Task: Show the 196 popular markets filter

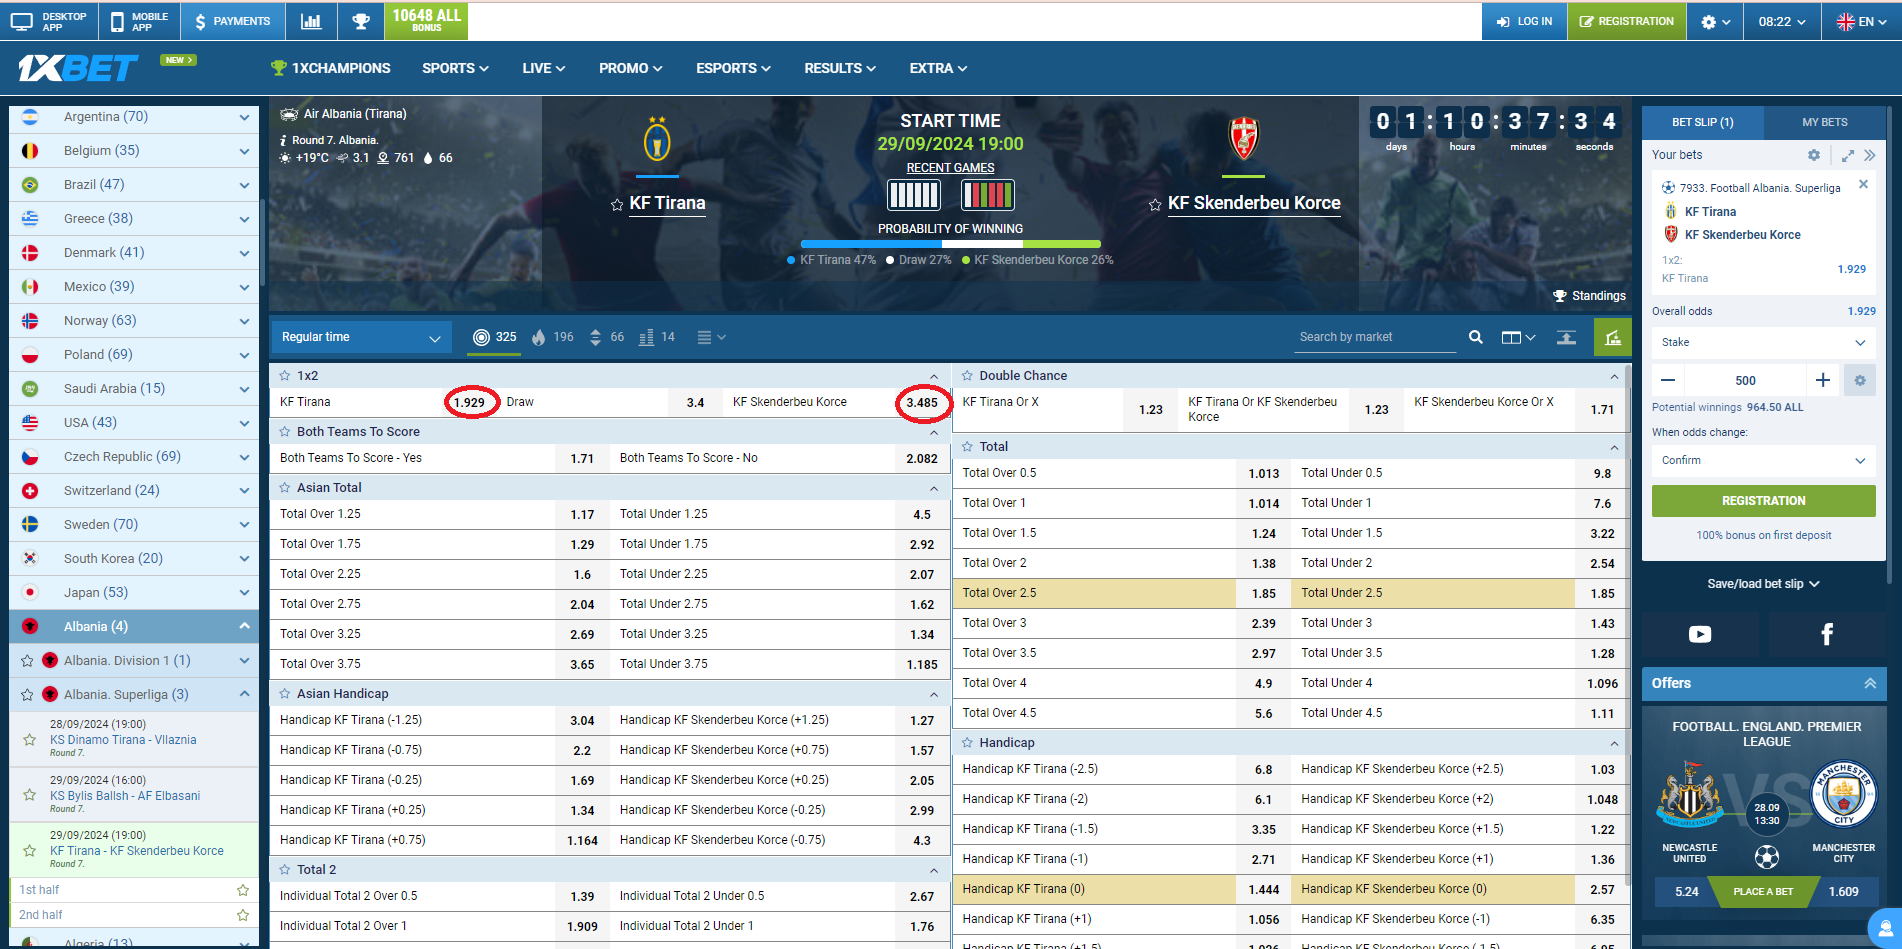Action: [553, 337]
